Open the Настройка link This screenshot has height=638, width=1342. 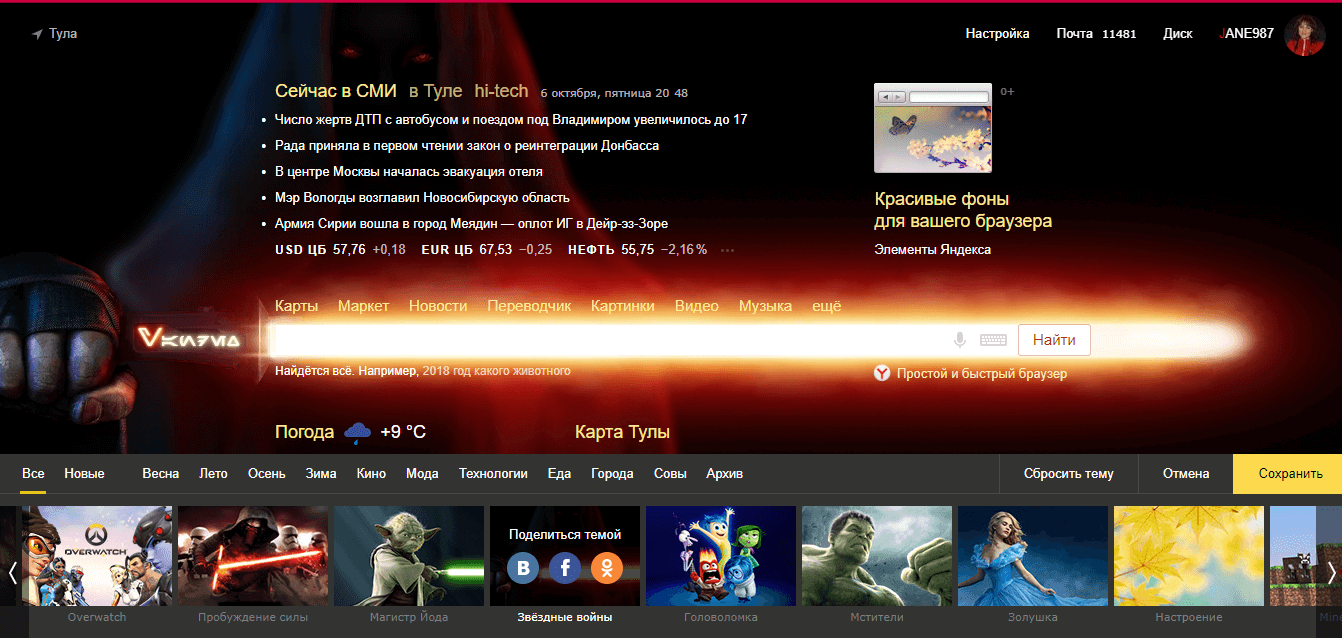(x=997, y=34)
